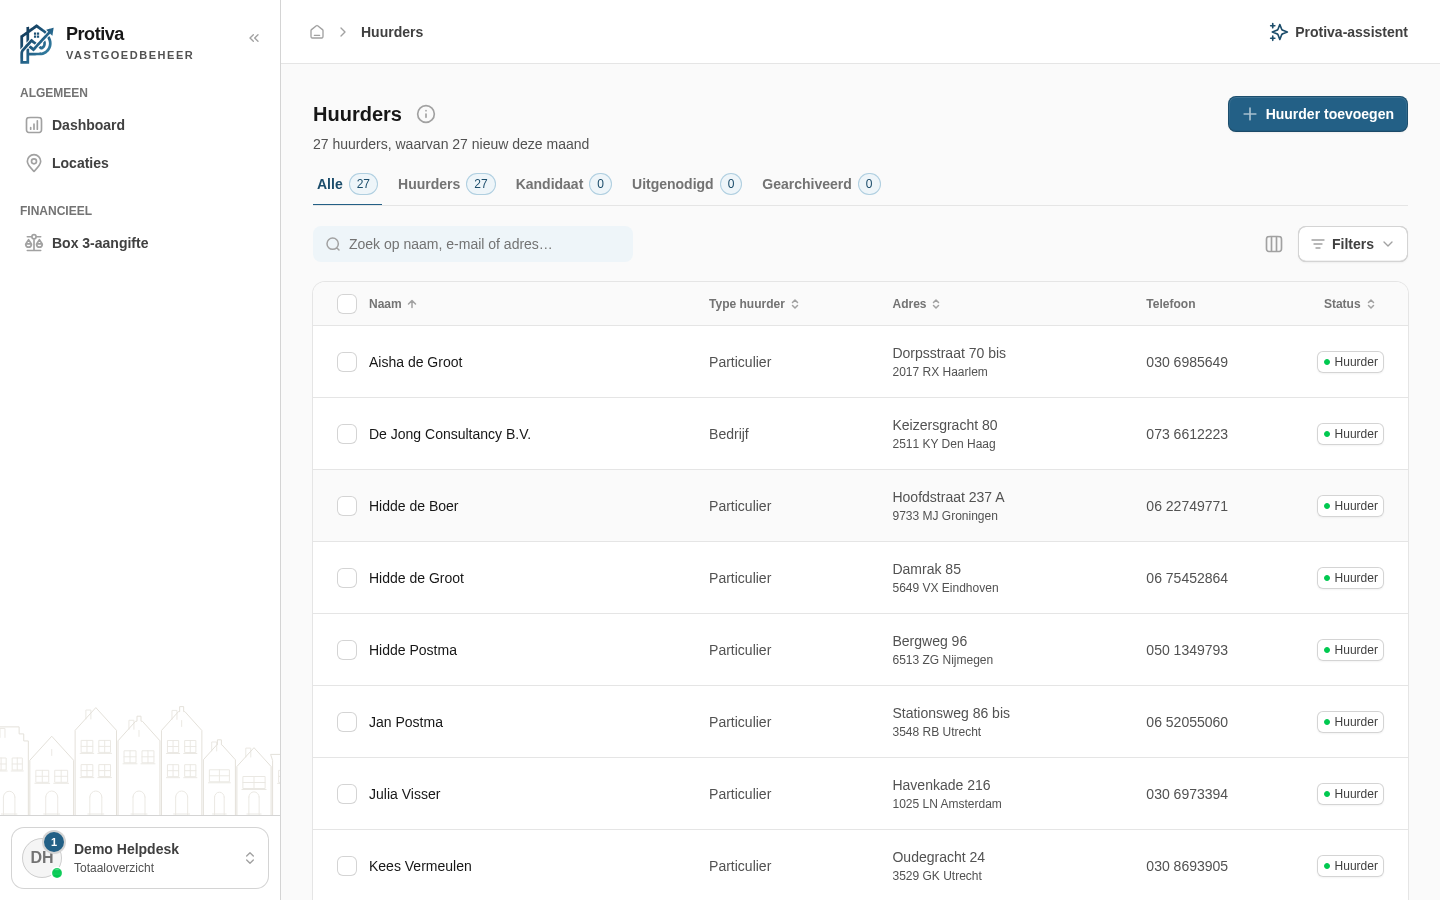Open column visibility settings icon
The image size is (1440, 900).
click(1274, 244)
